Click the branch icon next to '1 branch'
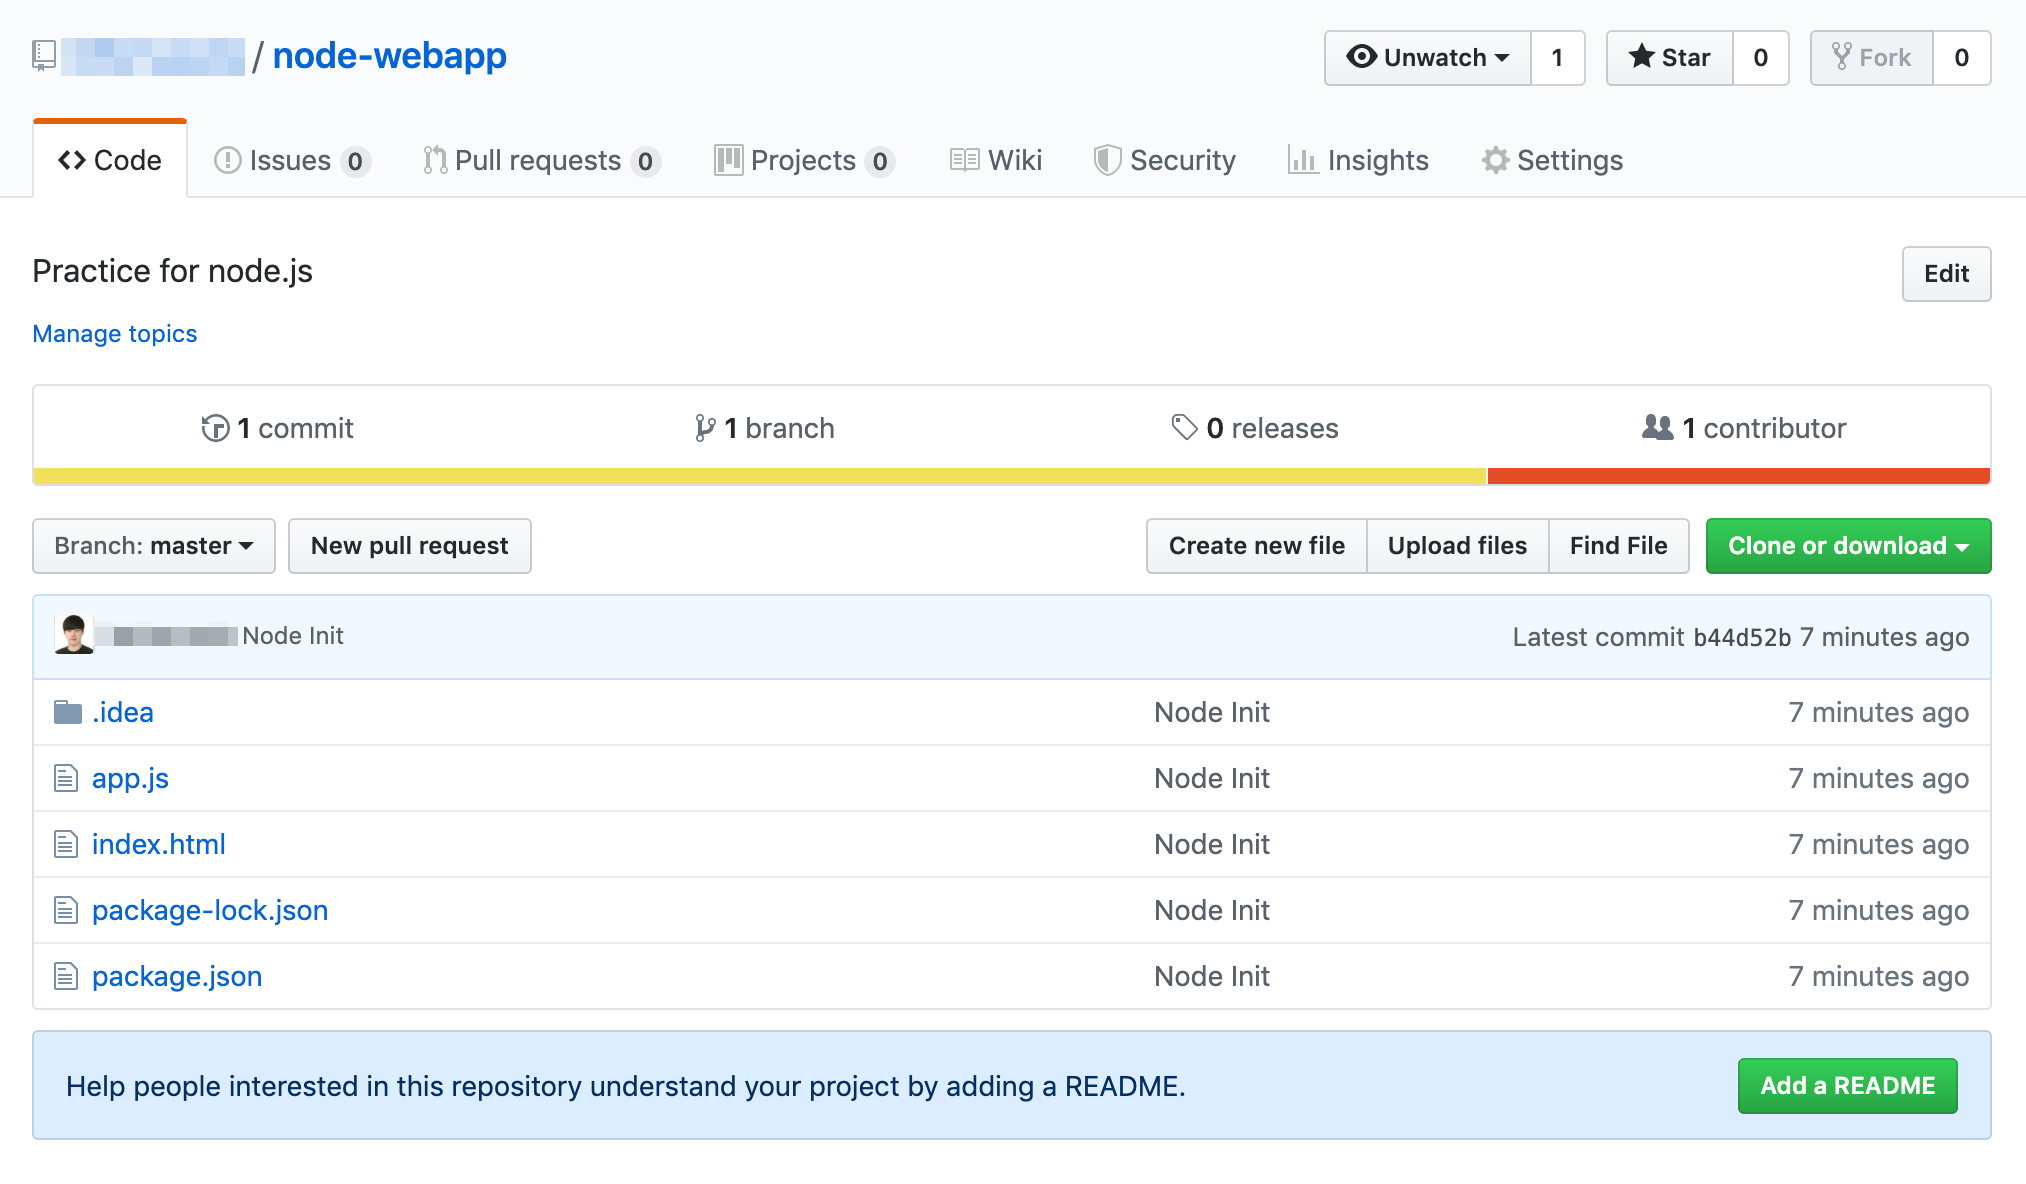The width and height of the screenshot is (2026, 1184). click(705, 428)
